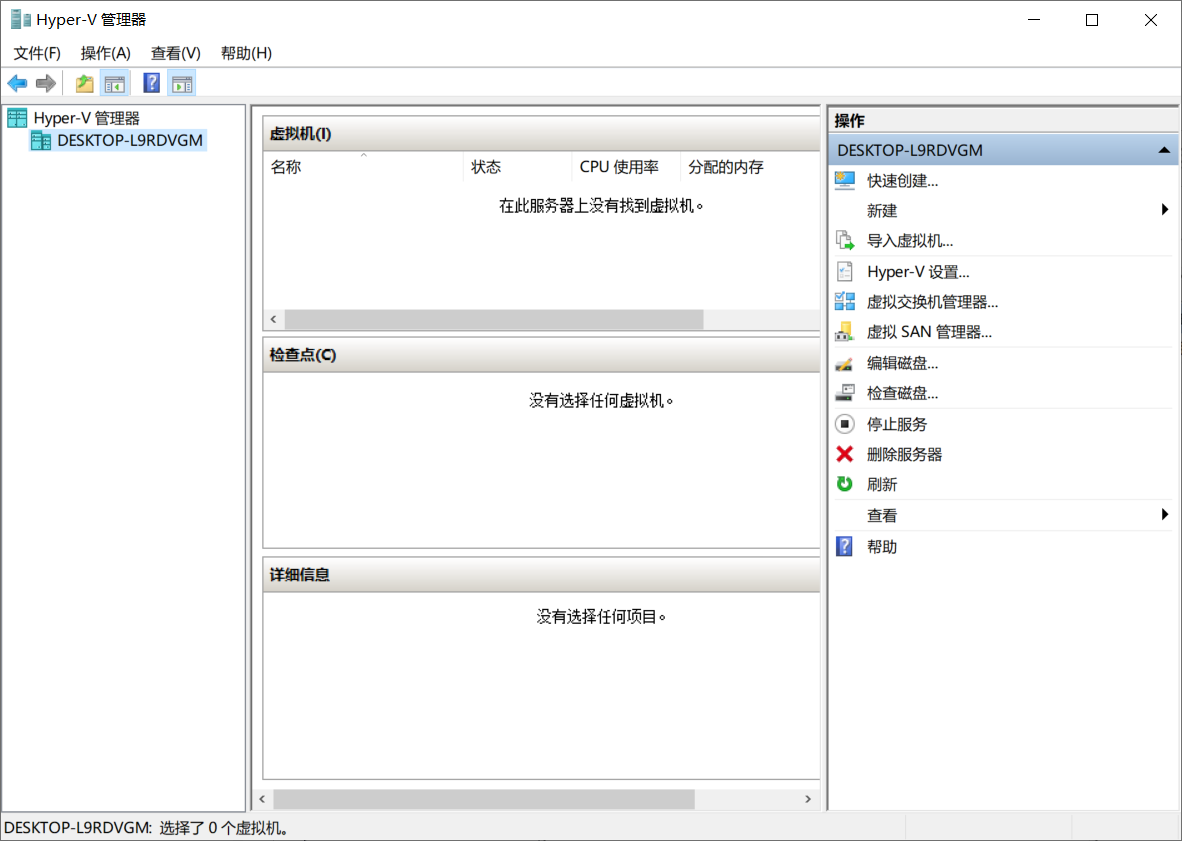Viewport: 1182px width, 841px height.
Task: Click the 检查点(C) section header
Action: pos(541,355)
